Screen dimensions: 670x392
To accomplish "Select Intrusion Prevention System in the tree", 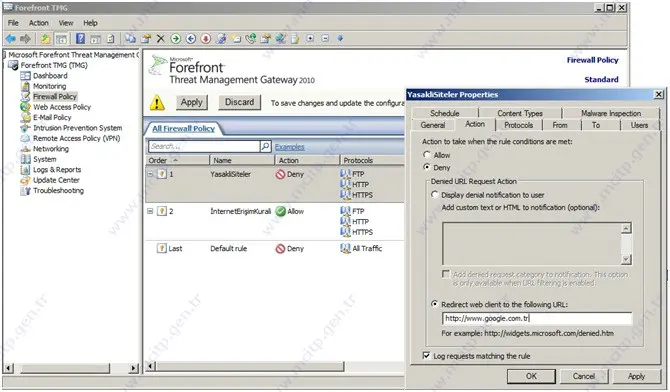I will point(77,128).
